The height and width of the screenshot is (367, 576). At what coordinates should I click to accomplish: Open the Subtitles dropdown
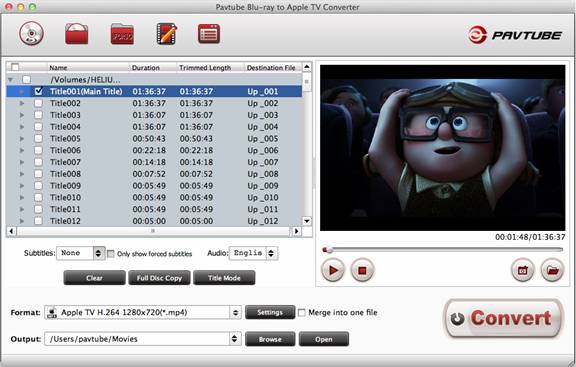pyautogui.click(x=81, y=253)
